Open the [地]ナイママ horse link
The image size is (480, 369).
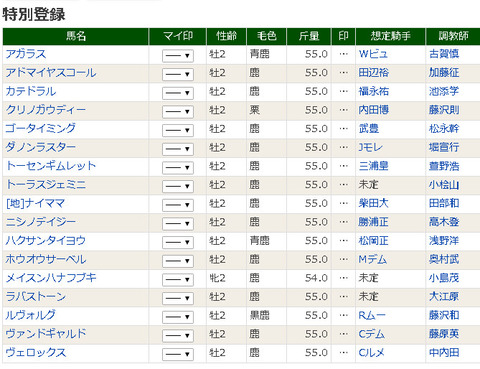click(35, 203)
